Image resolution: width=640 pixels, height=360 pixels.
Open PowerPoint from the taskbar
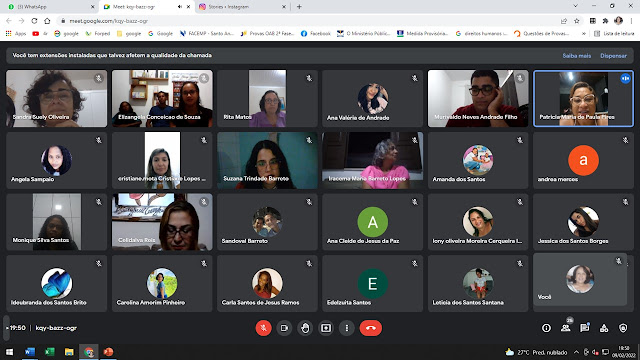point(108,351)
